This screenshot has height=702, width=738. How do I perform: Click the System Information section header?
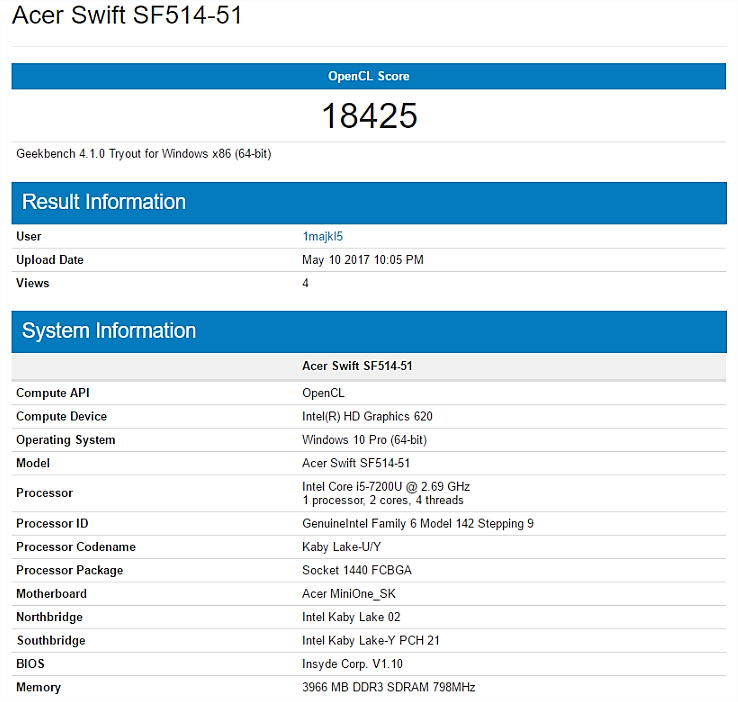[x=109, y=331]
